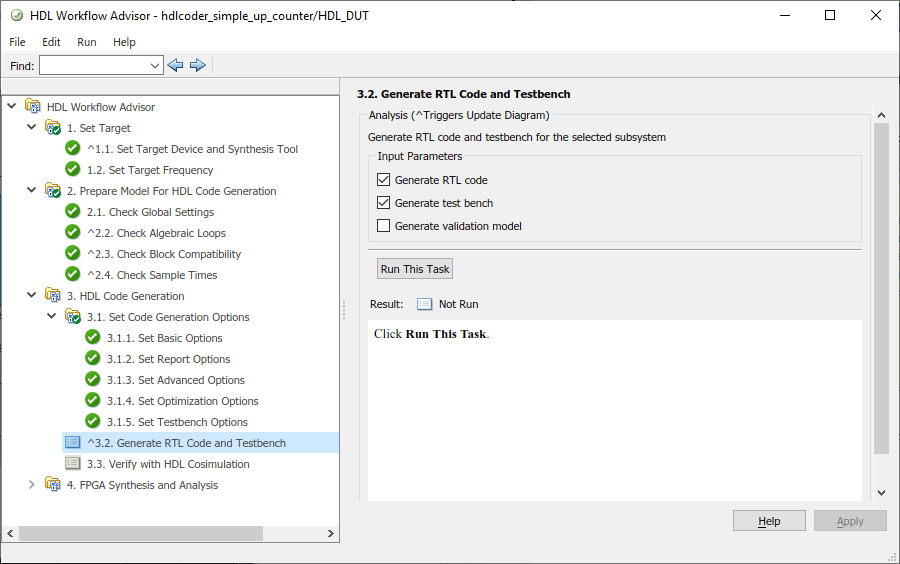Disable the Generate test bench checkbox

(383, 203)
